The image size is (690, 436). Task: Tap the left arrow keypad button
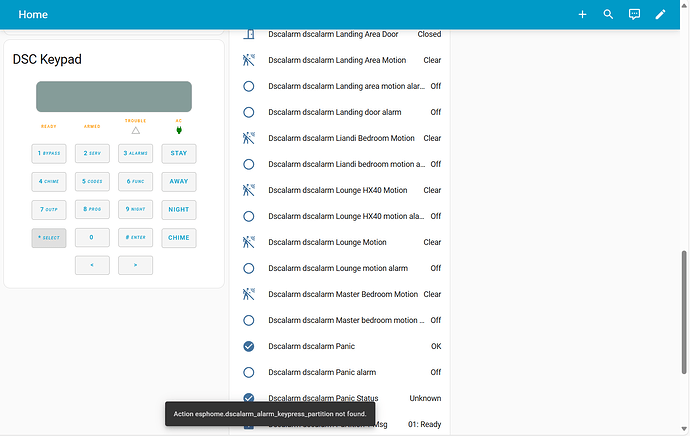pos(92,265)
